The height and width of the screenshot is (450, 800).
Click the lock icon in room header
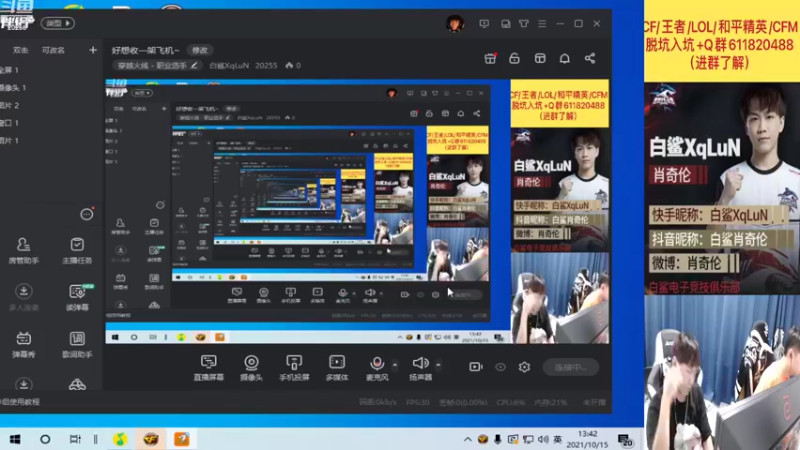pos(514,58)
